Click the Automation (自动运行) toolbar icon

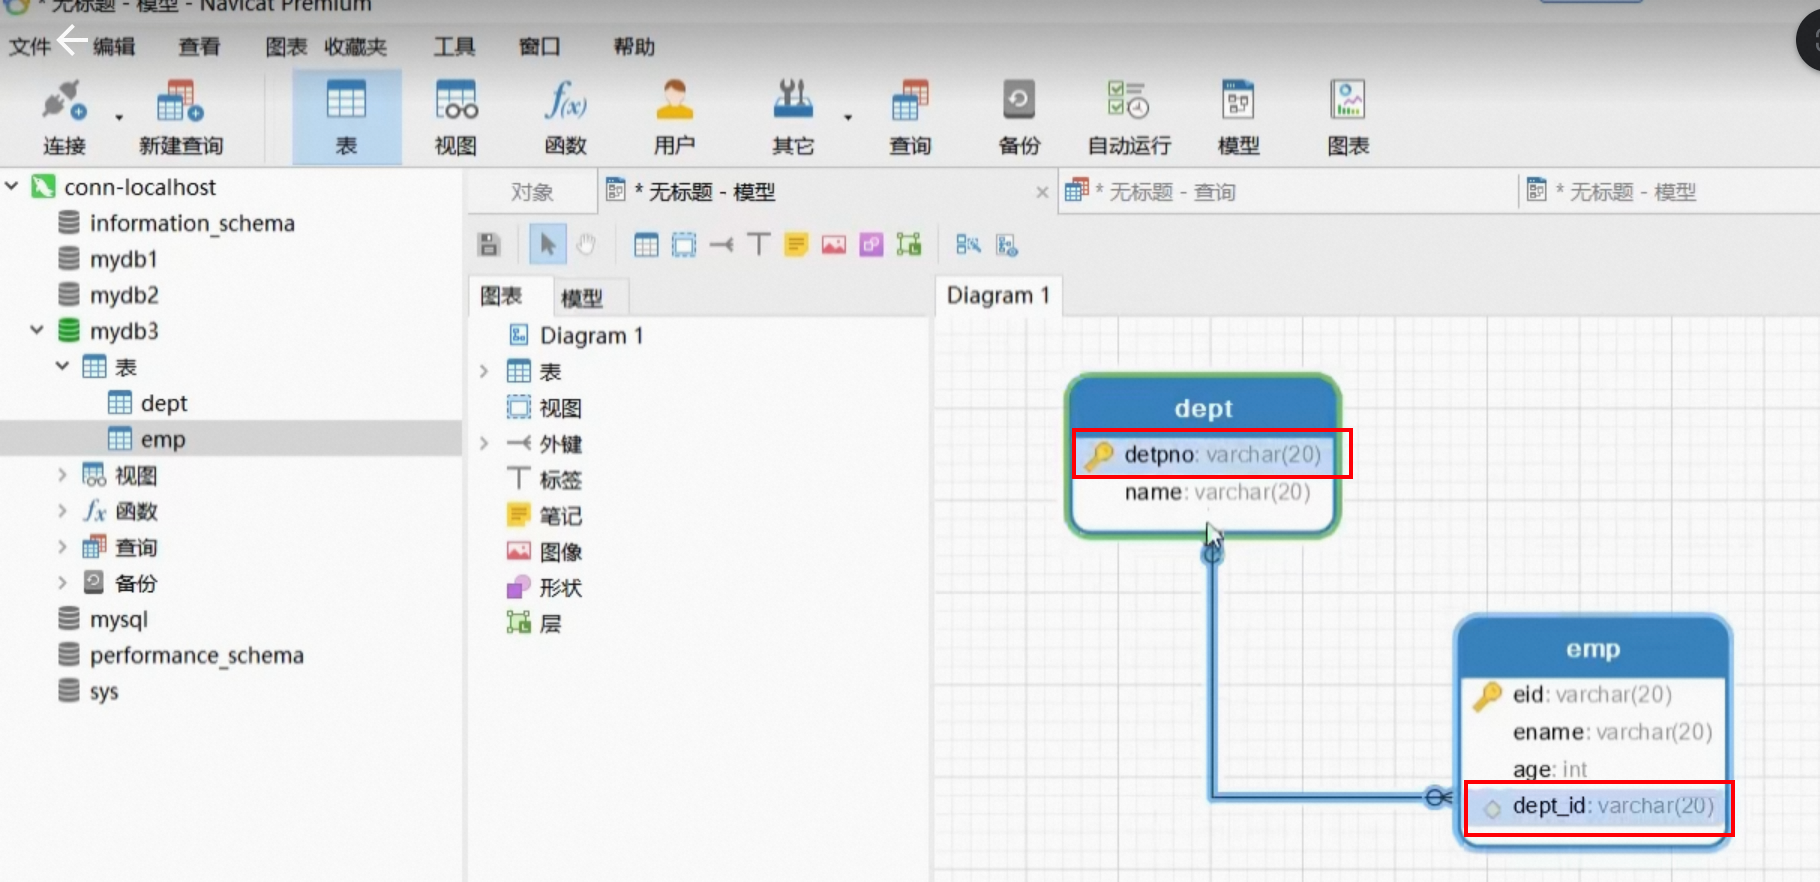point(1129,117)
